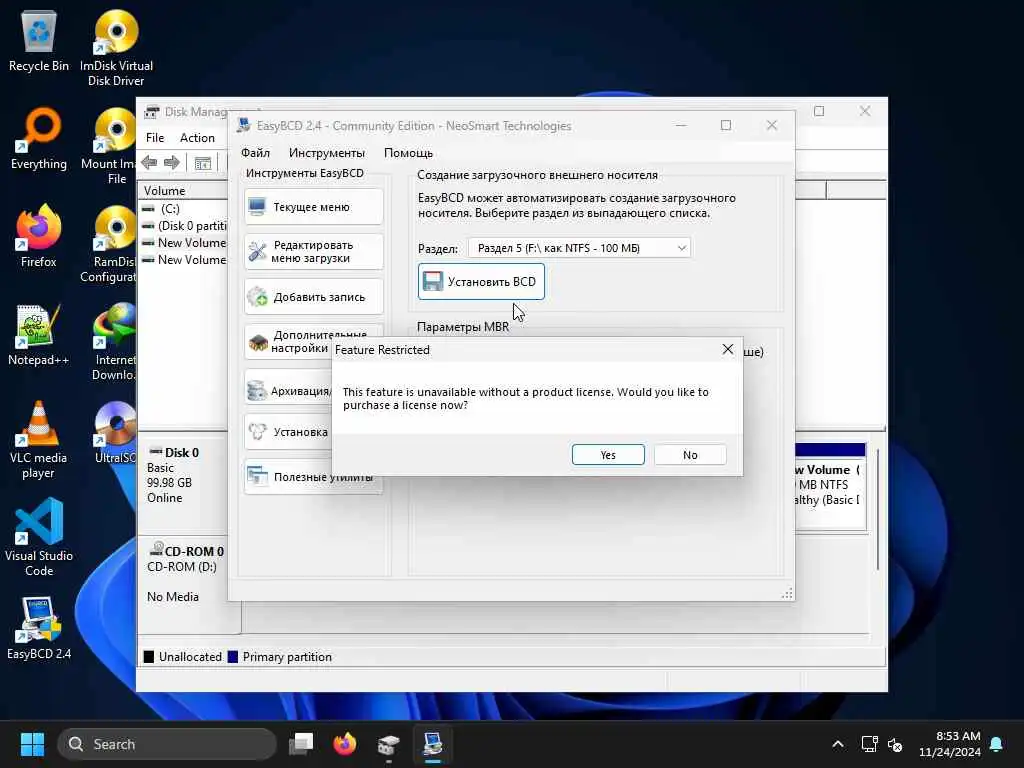1024x768 pixels.
Task: Click No in Feature Restricted dialog
Action: 690,455
